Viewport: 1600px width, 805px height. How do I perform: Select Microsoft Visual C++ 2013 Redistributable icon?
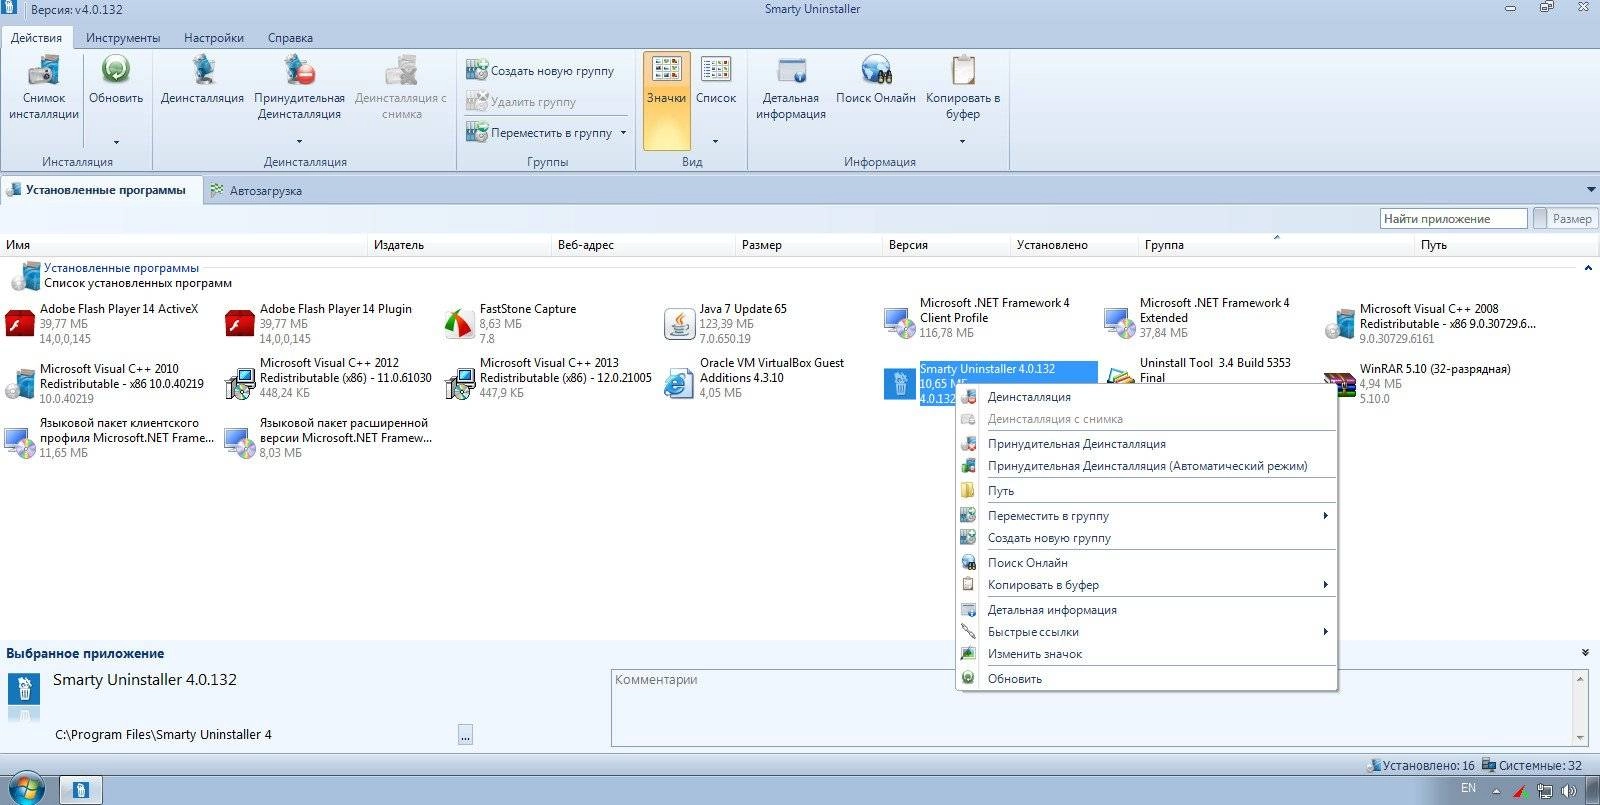pos(459,382)
